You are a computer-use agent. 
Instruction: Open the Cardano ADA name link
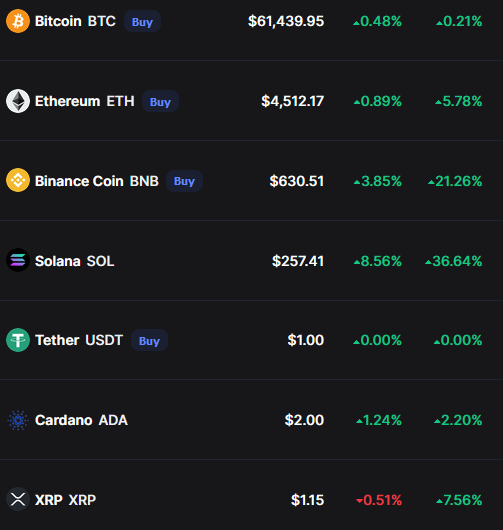click(x=81, y=420)
